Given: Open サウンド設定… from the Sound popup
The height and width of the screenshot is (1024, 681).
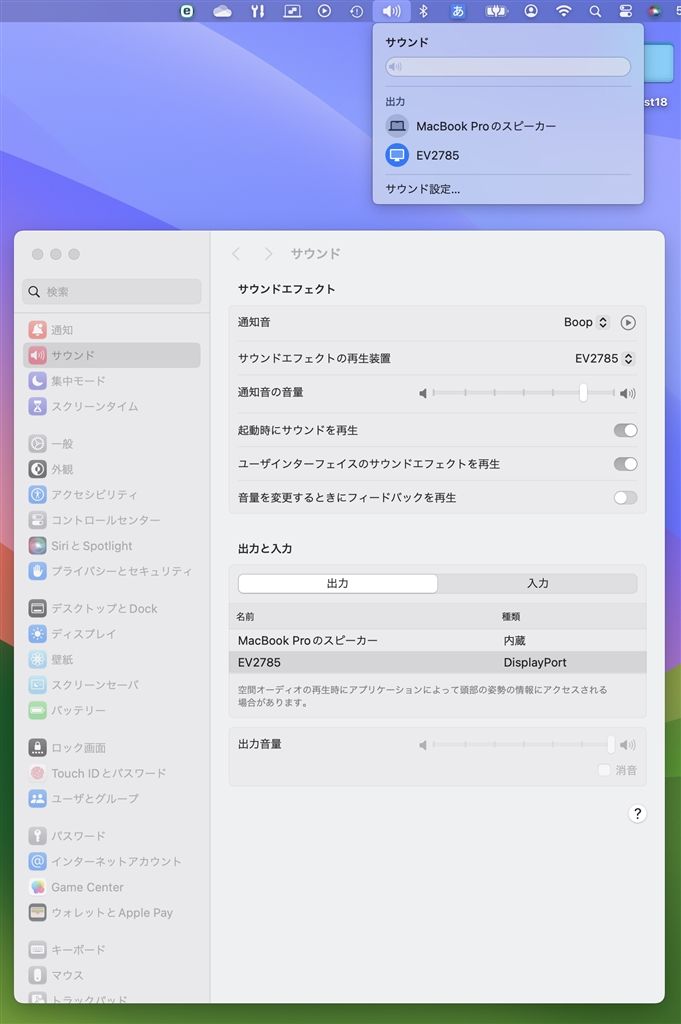Looking at the screenshot, I should [423, 189].
